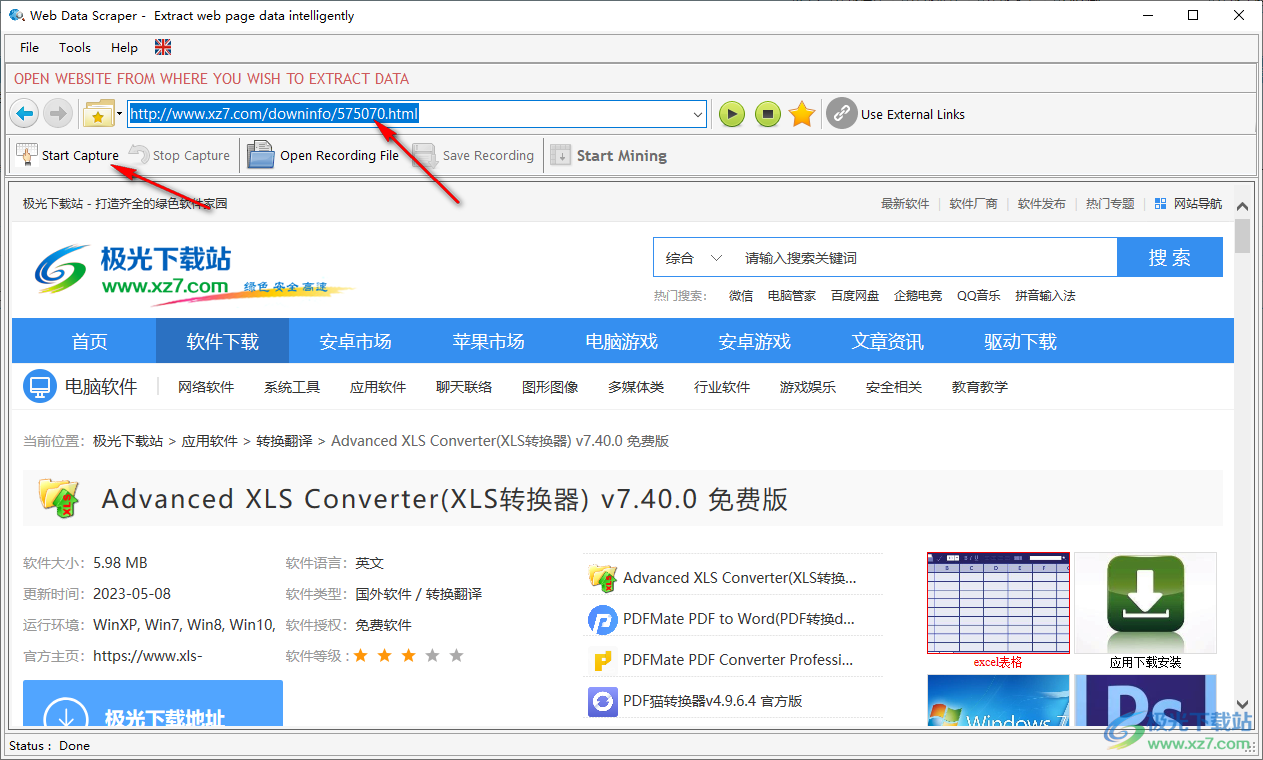The width and height of the screenshot is (1263, 760).
Task: Click the UK flag language icon
Action: [164, 47]
